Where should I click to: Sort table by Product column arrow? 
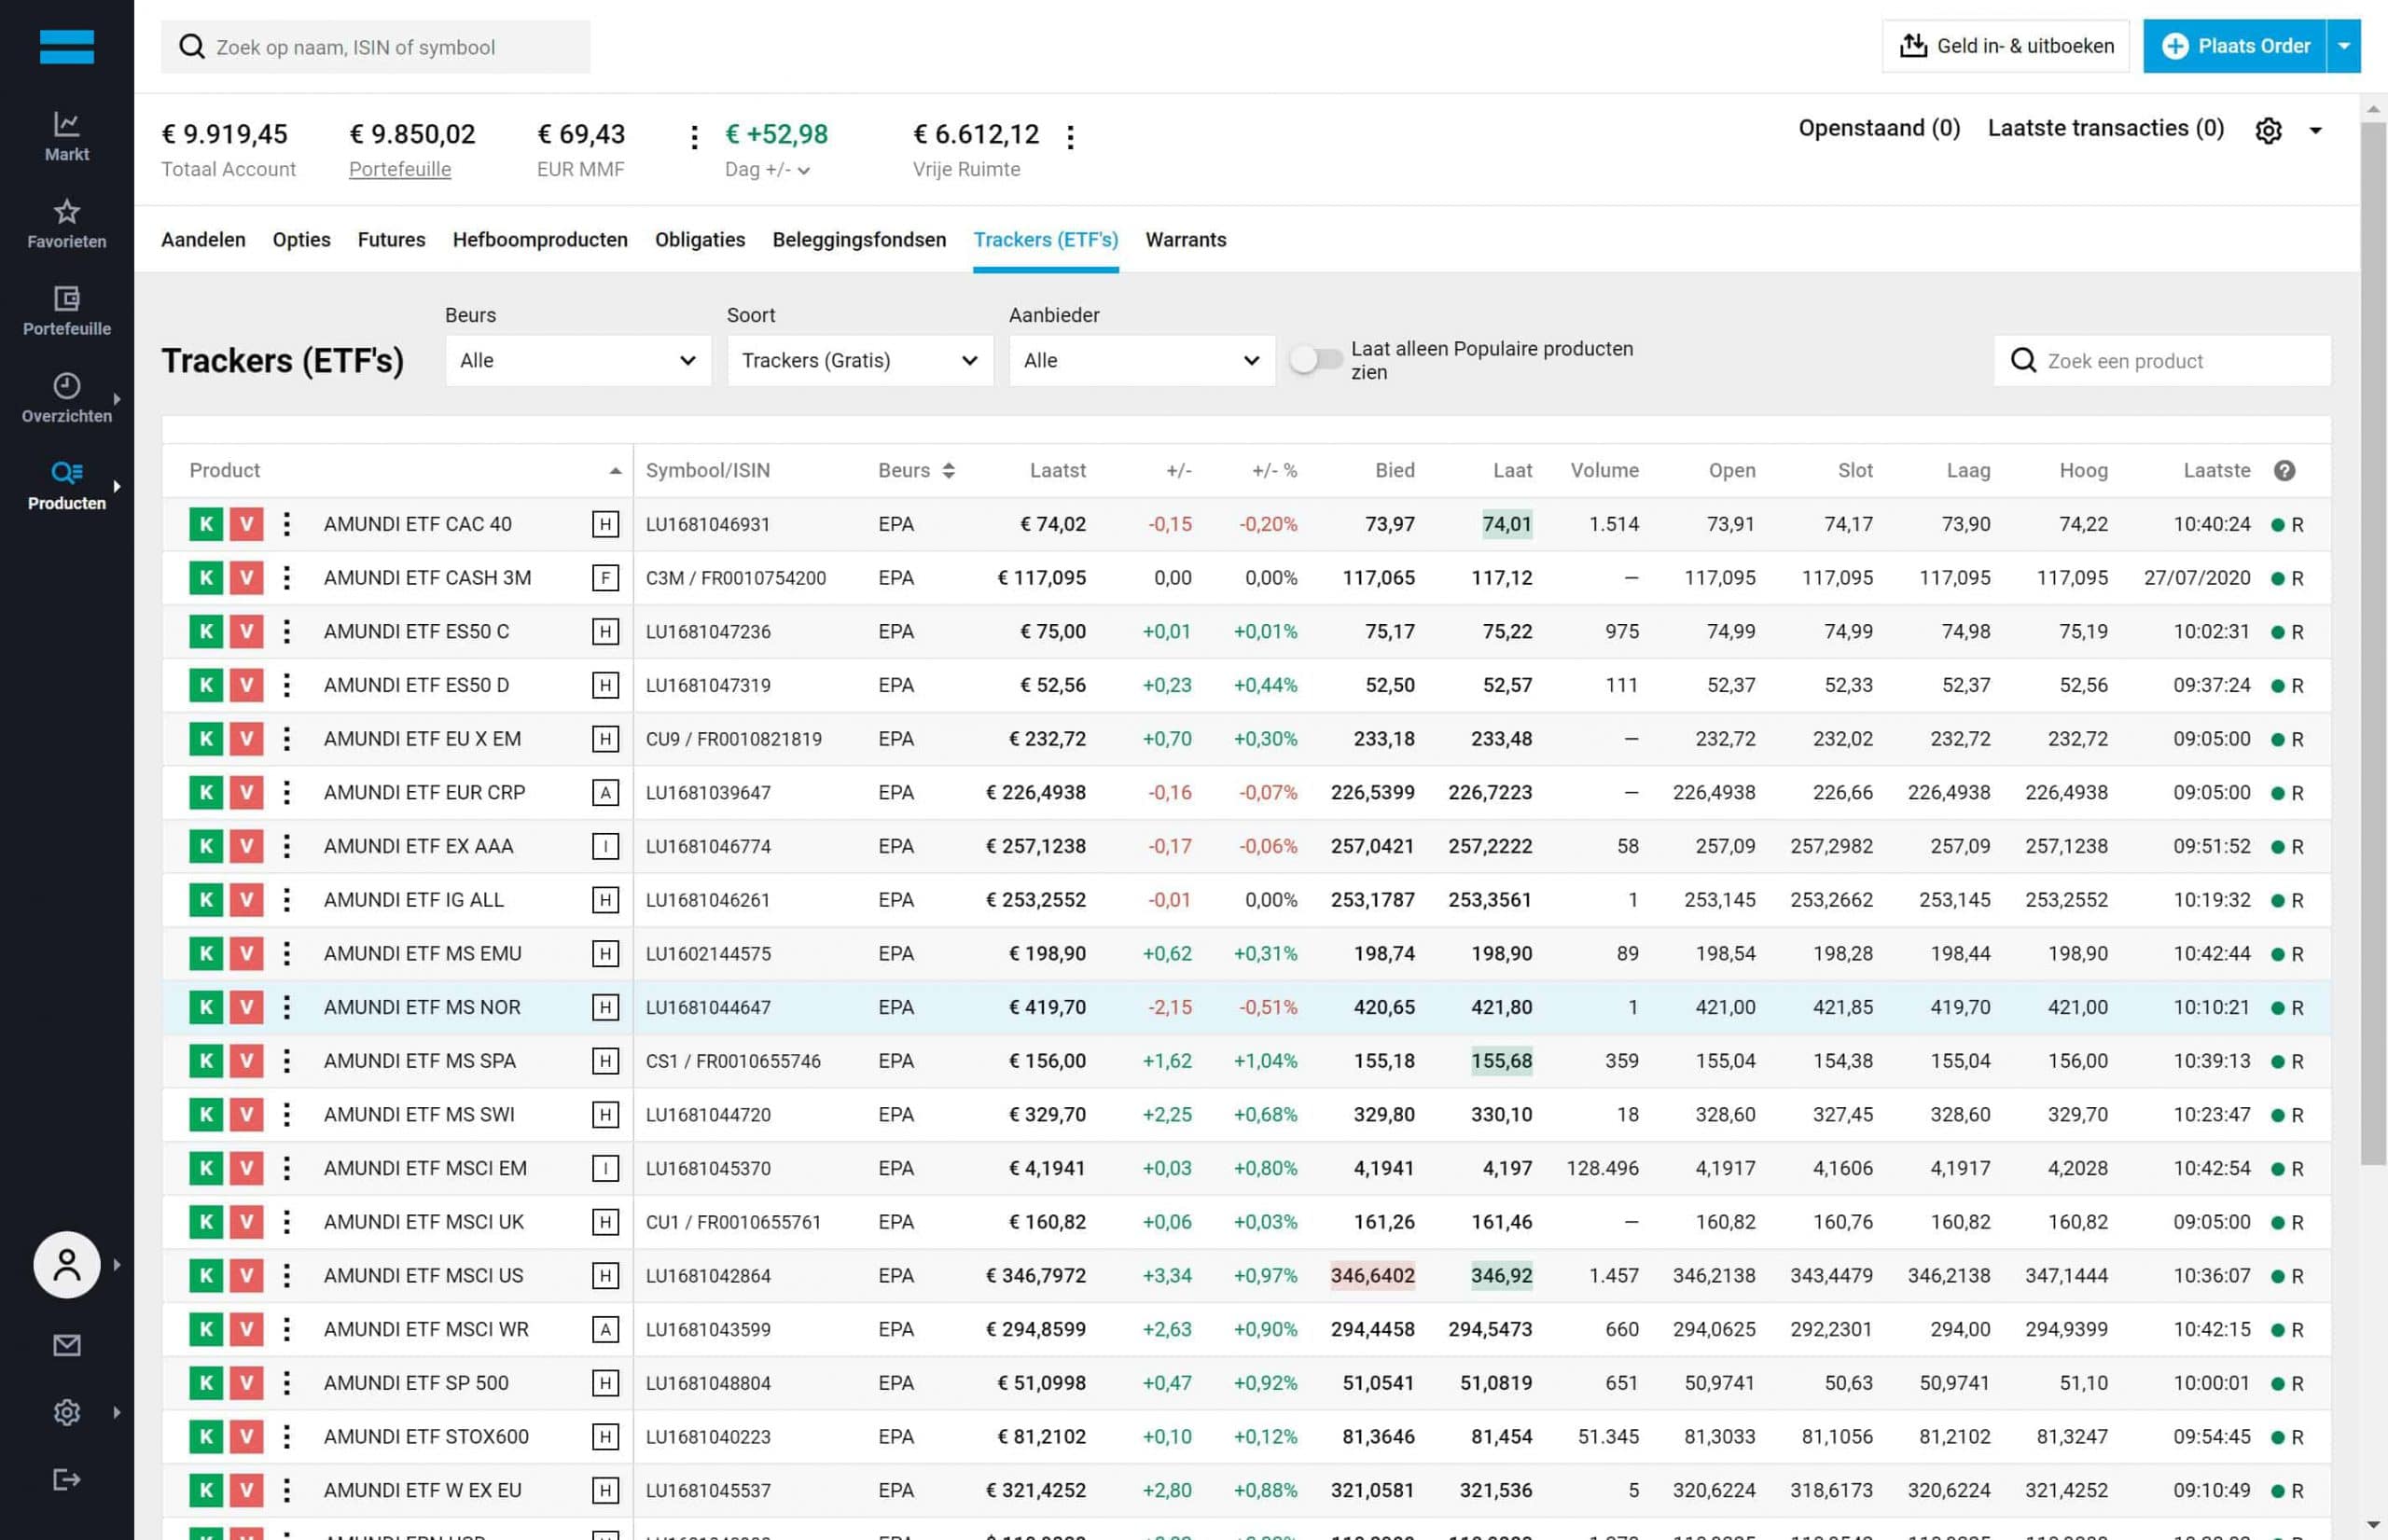point(615,470)
